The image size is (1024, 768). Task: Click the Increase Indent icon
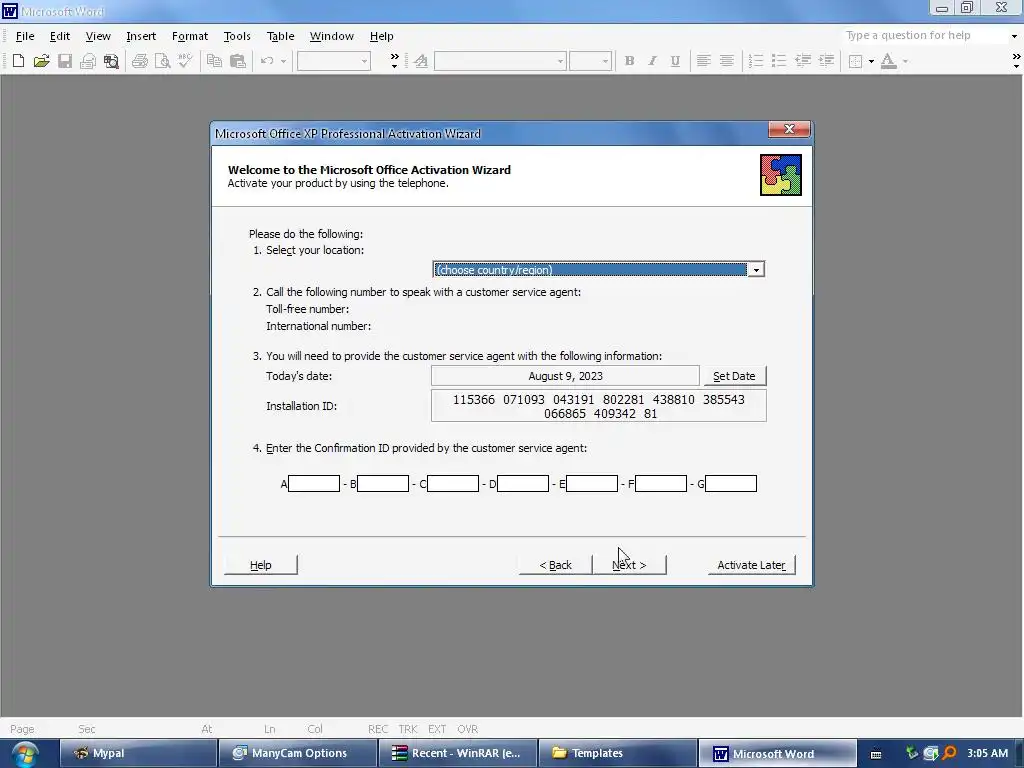coord(826,61)
